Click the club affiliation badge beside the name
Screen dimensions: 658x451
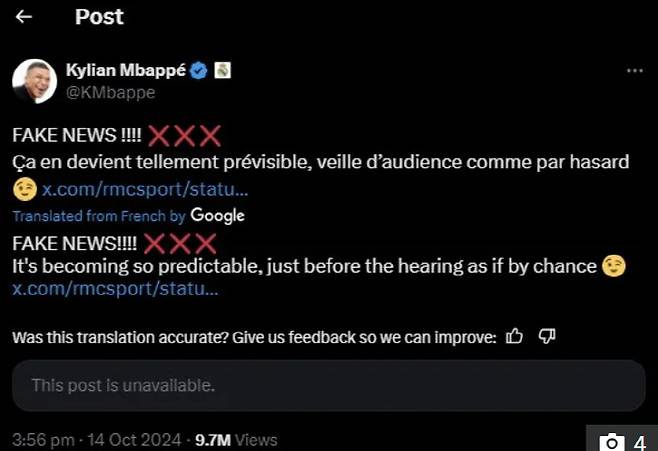click(x=224, y=71)
